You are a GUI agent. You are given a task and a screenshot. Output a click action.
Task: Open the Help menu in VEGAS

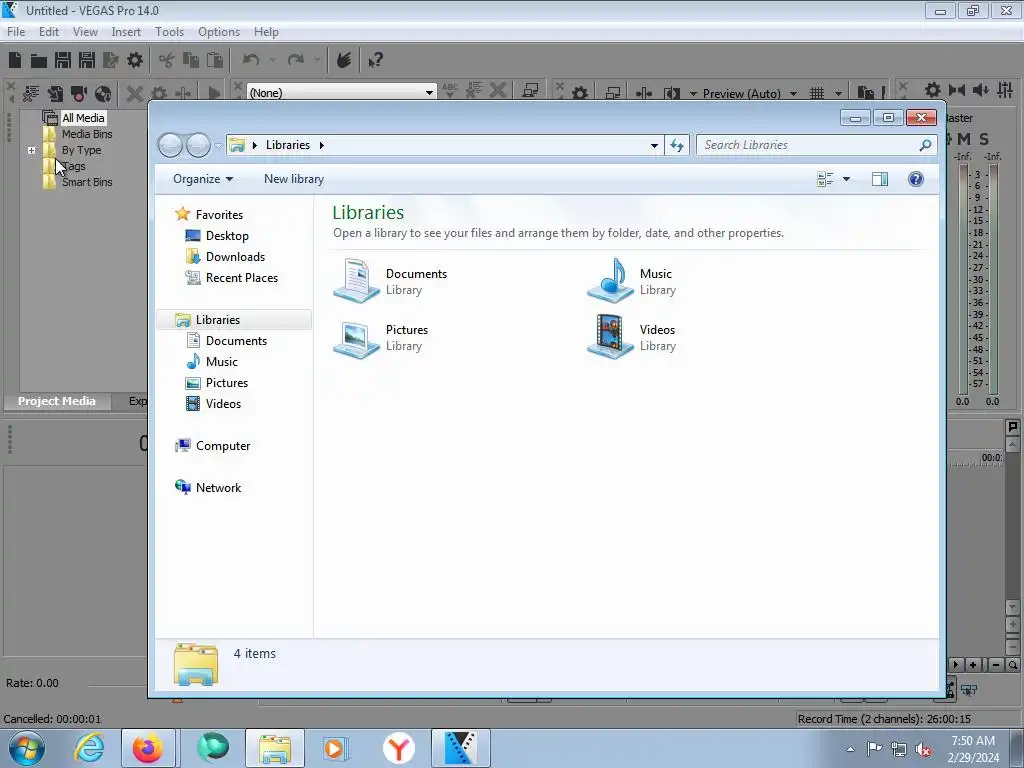pyautogui.click(x=266, y=32)
